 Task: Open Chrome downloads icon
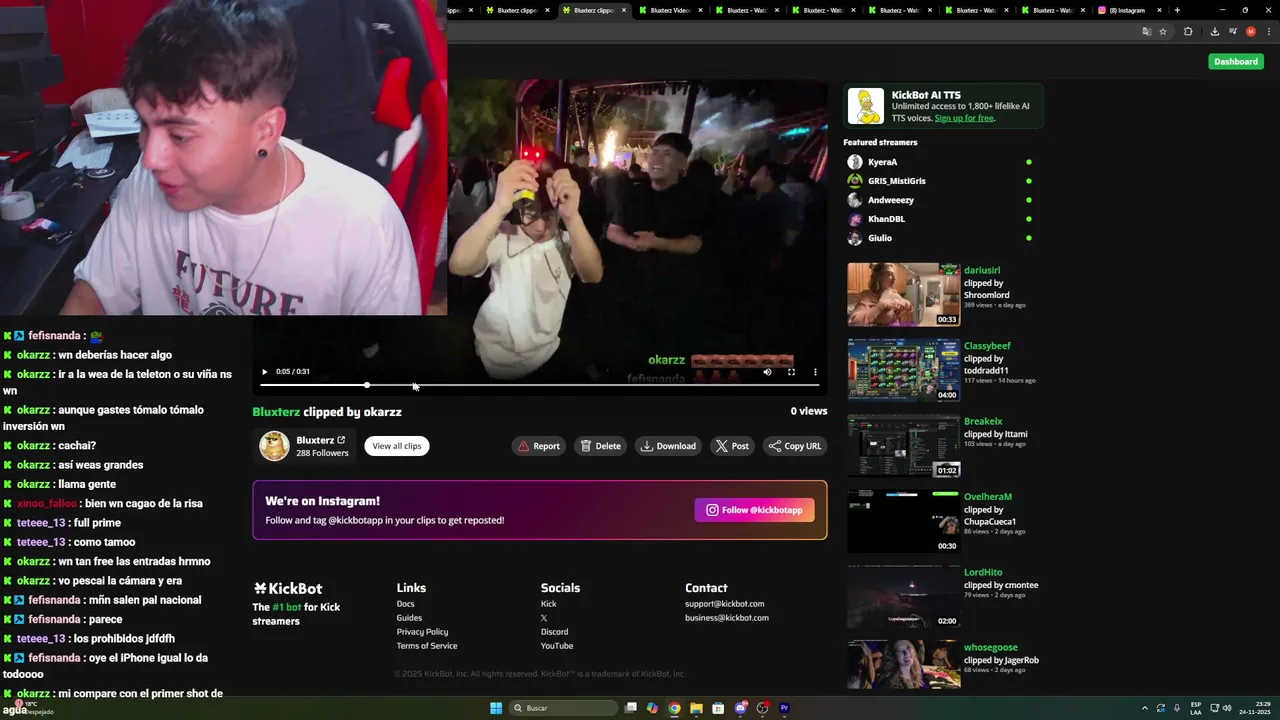click(x=1214, y=32)
